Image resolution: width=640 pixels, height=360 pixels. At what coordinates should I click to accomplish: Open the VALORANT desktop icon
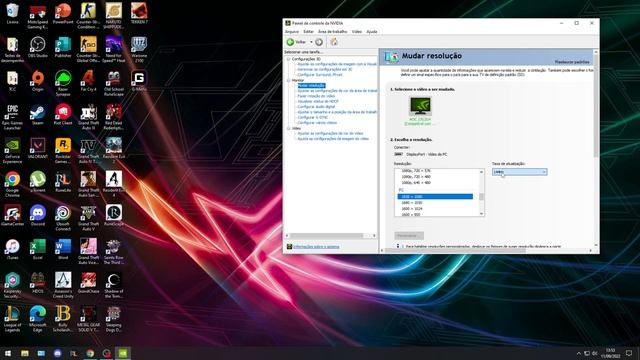[38, 148]
